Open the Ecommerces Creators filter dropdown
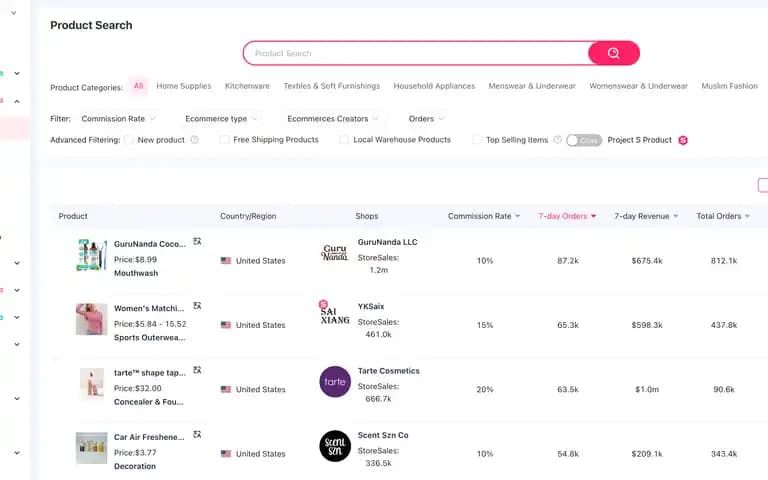Screen dimensions: 768x480 click(333, 119)
